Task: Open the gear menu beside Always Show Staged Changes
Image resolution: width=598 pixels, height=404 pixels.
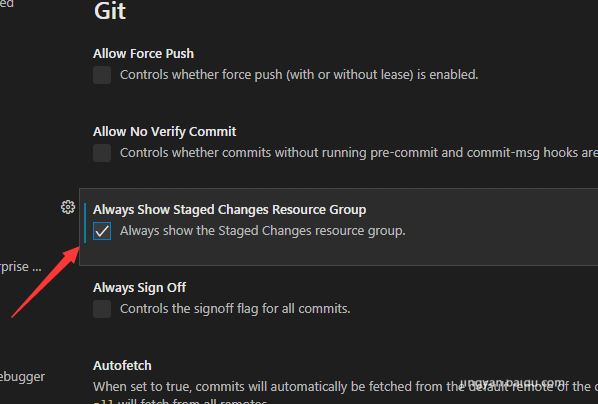Action: (x=68, y=207)
